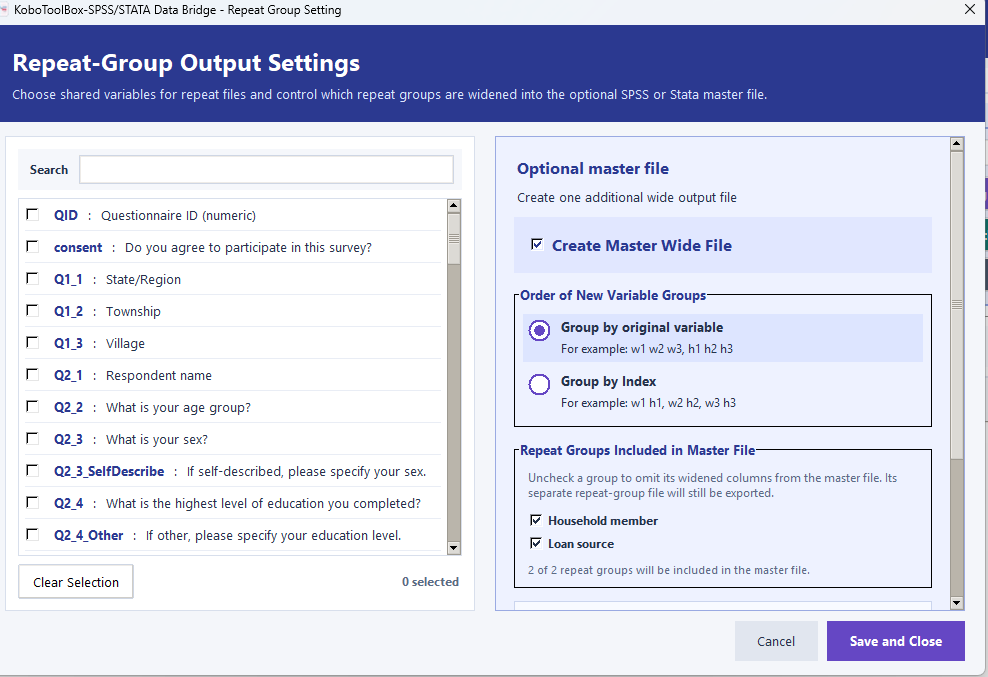This screenshot has width=988, height=677.
Task: Select the Group by Index radio button
Action: (x=539, y=384)
